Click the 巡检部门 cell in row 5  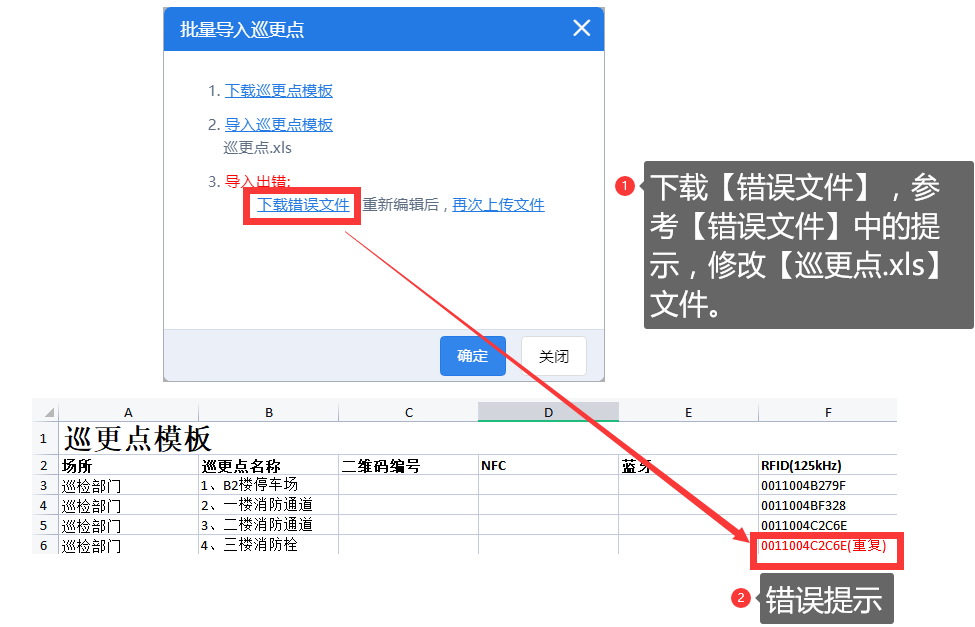[x=128, y=525]
